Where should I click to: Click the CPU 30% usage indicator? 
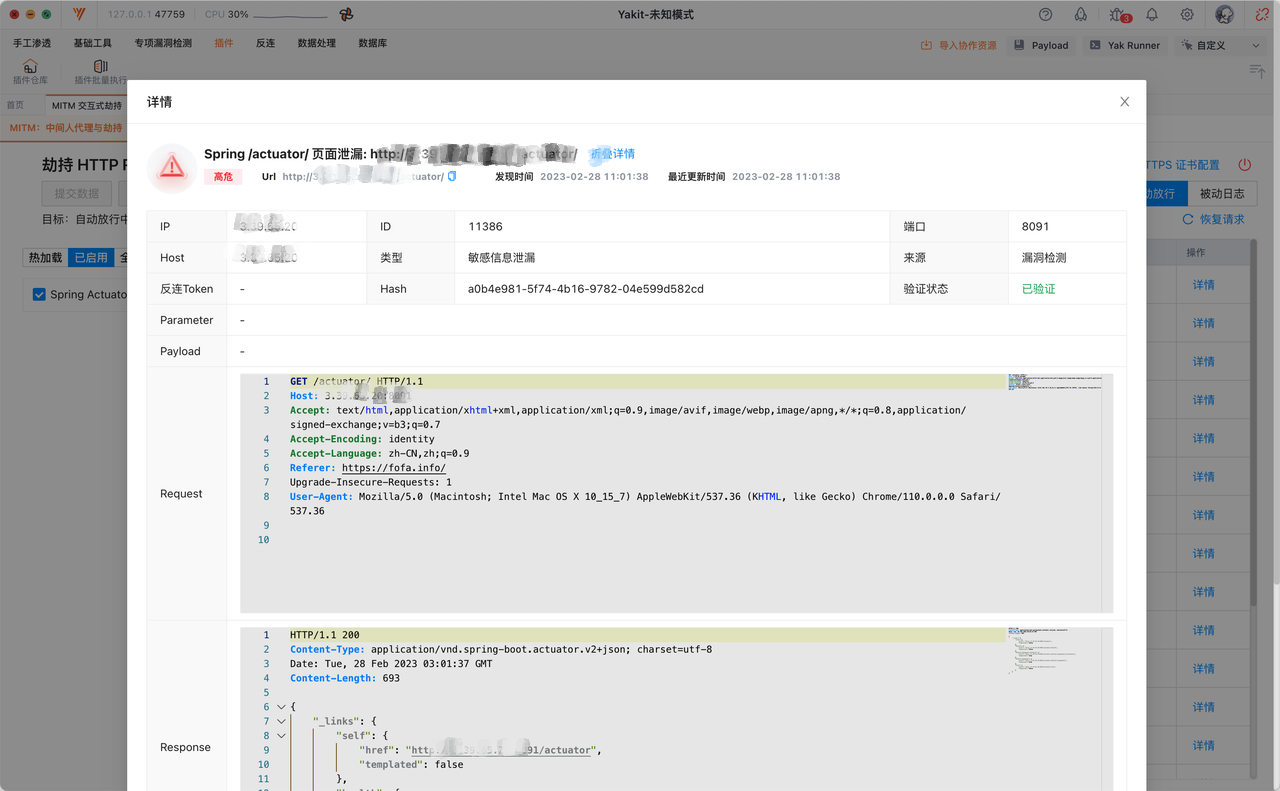coord(226,15)
